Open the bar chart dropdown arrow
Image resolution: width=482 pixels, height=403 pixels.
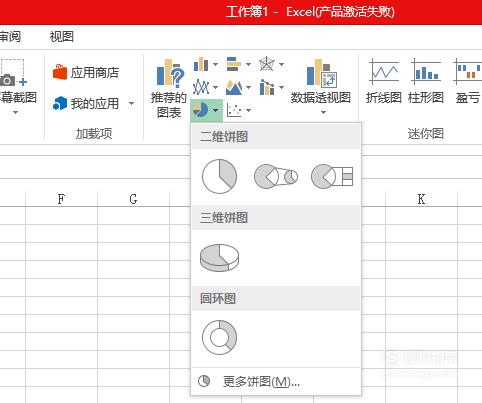(248, 64)
